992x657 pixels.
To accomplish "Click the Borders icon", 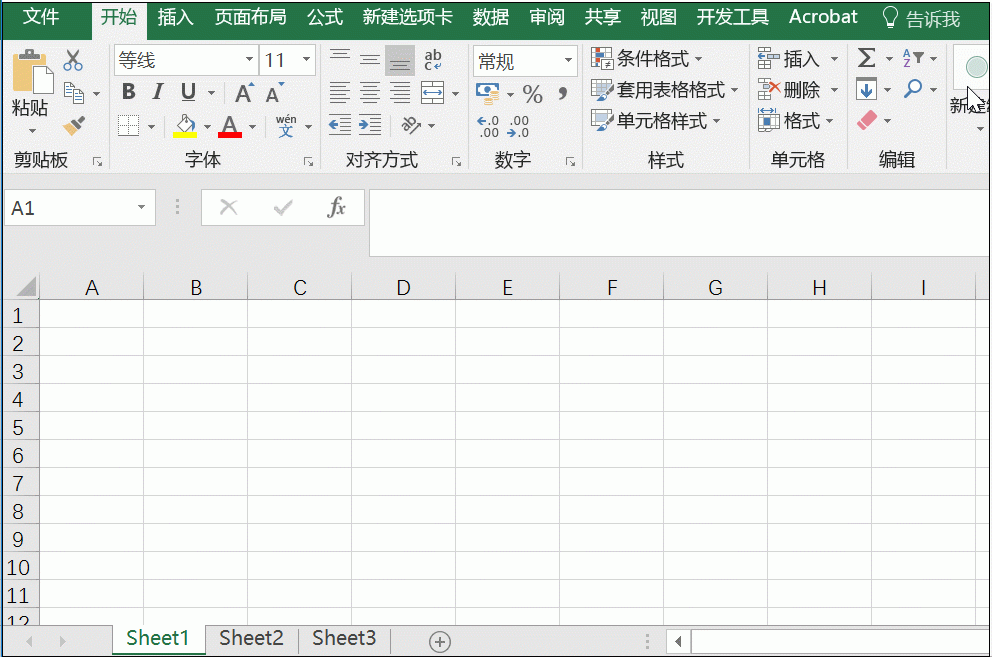I will (130, 125).
